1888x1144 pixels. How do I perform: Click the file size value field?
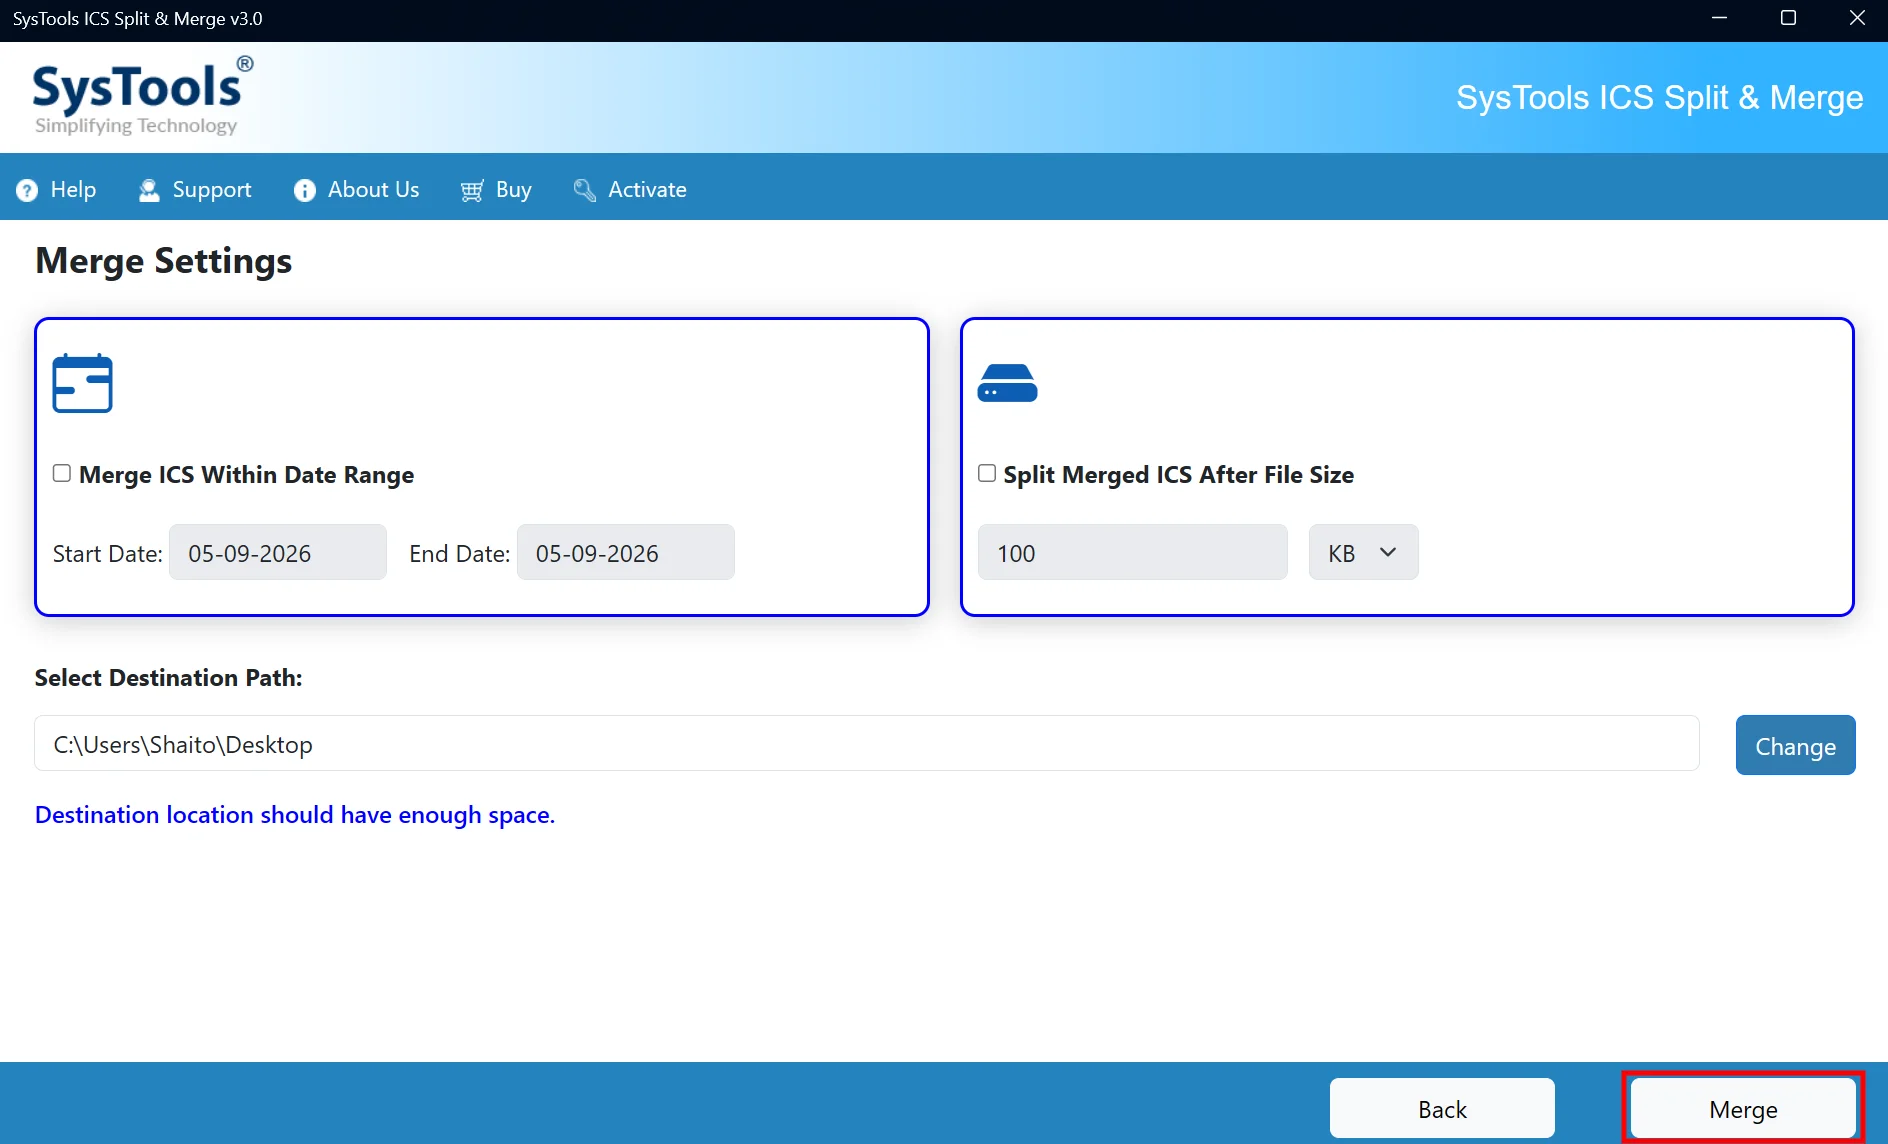click(x=1133, y=552)
